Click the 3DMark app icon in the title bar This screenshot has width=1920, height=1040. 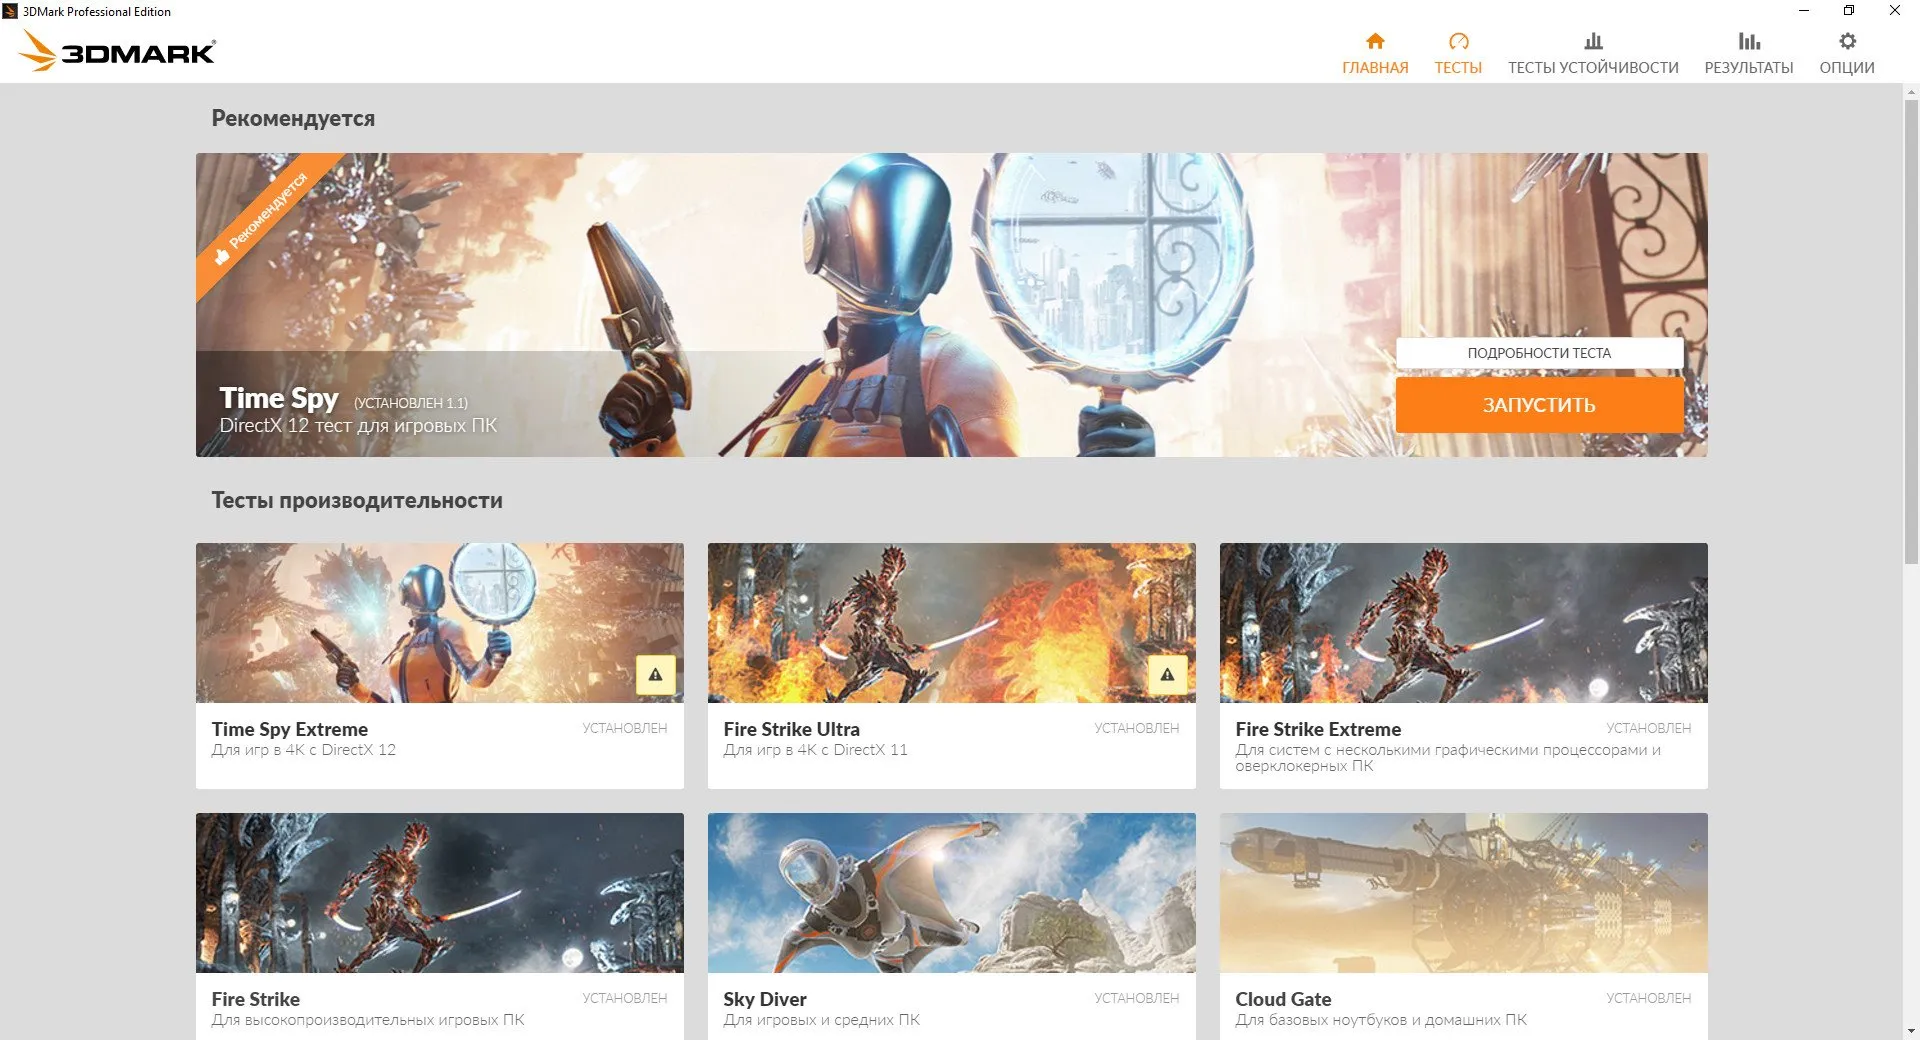point(11,11)
